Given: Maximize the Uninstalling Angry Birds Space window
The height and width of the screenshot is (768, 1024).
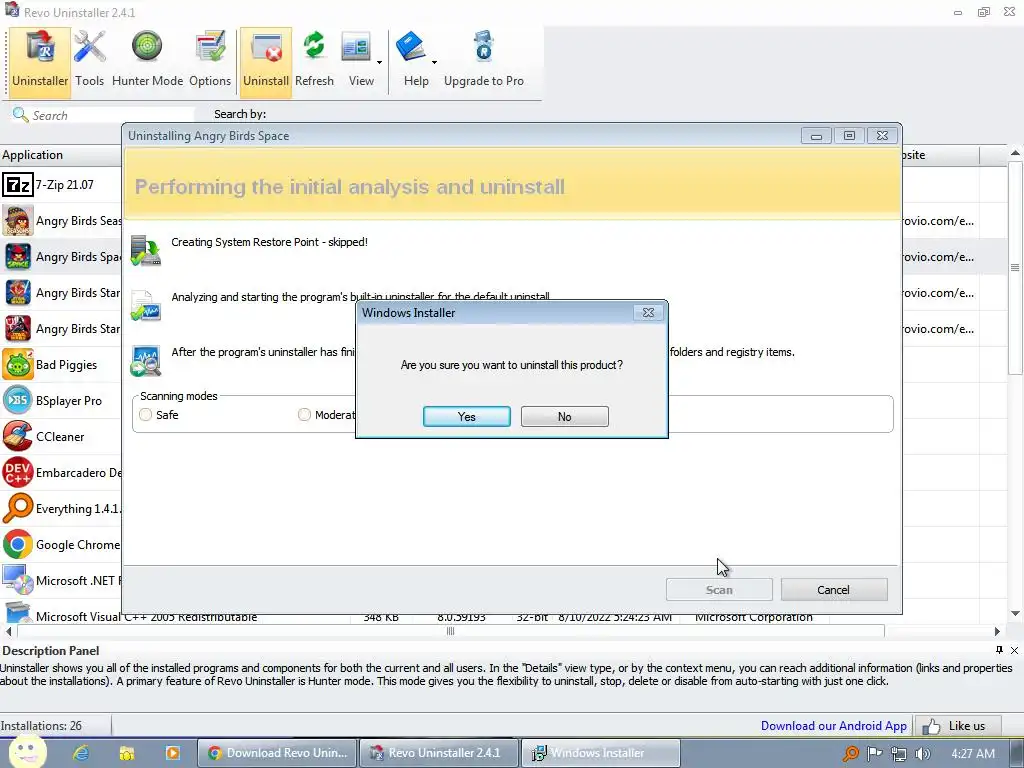Looking at the screenshot, I should click(x=849, y=135).
